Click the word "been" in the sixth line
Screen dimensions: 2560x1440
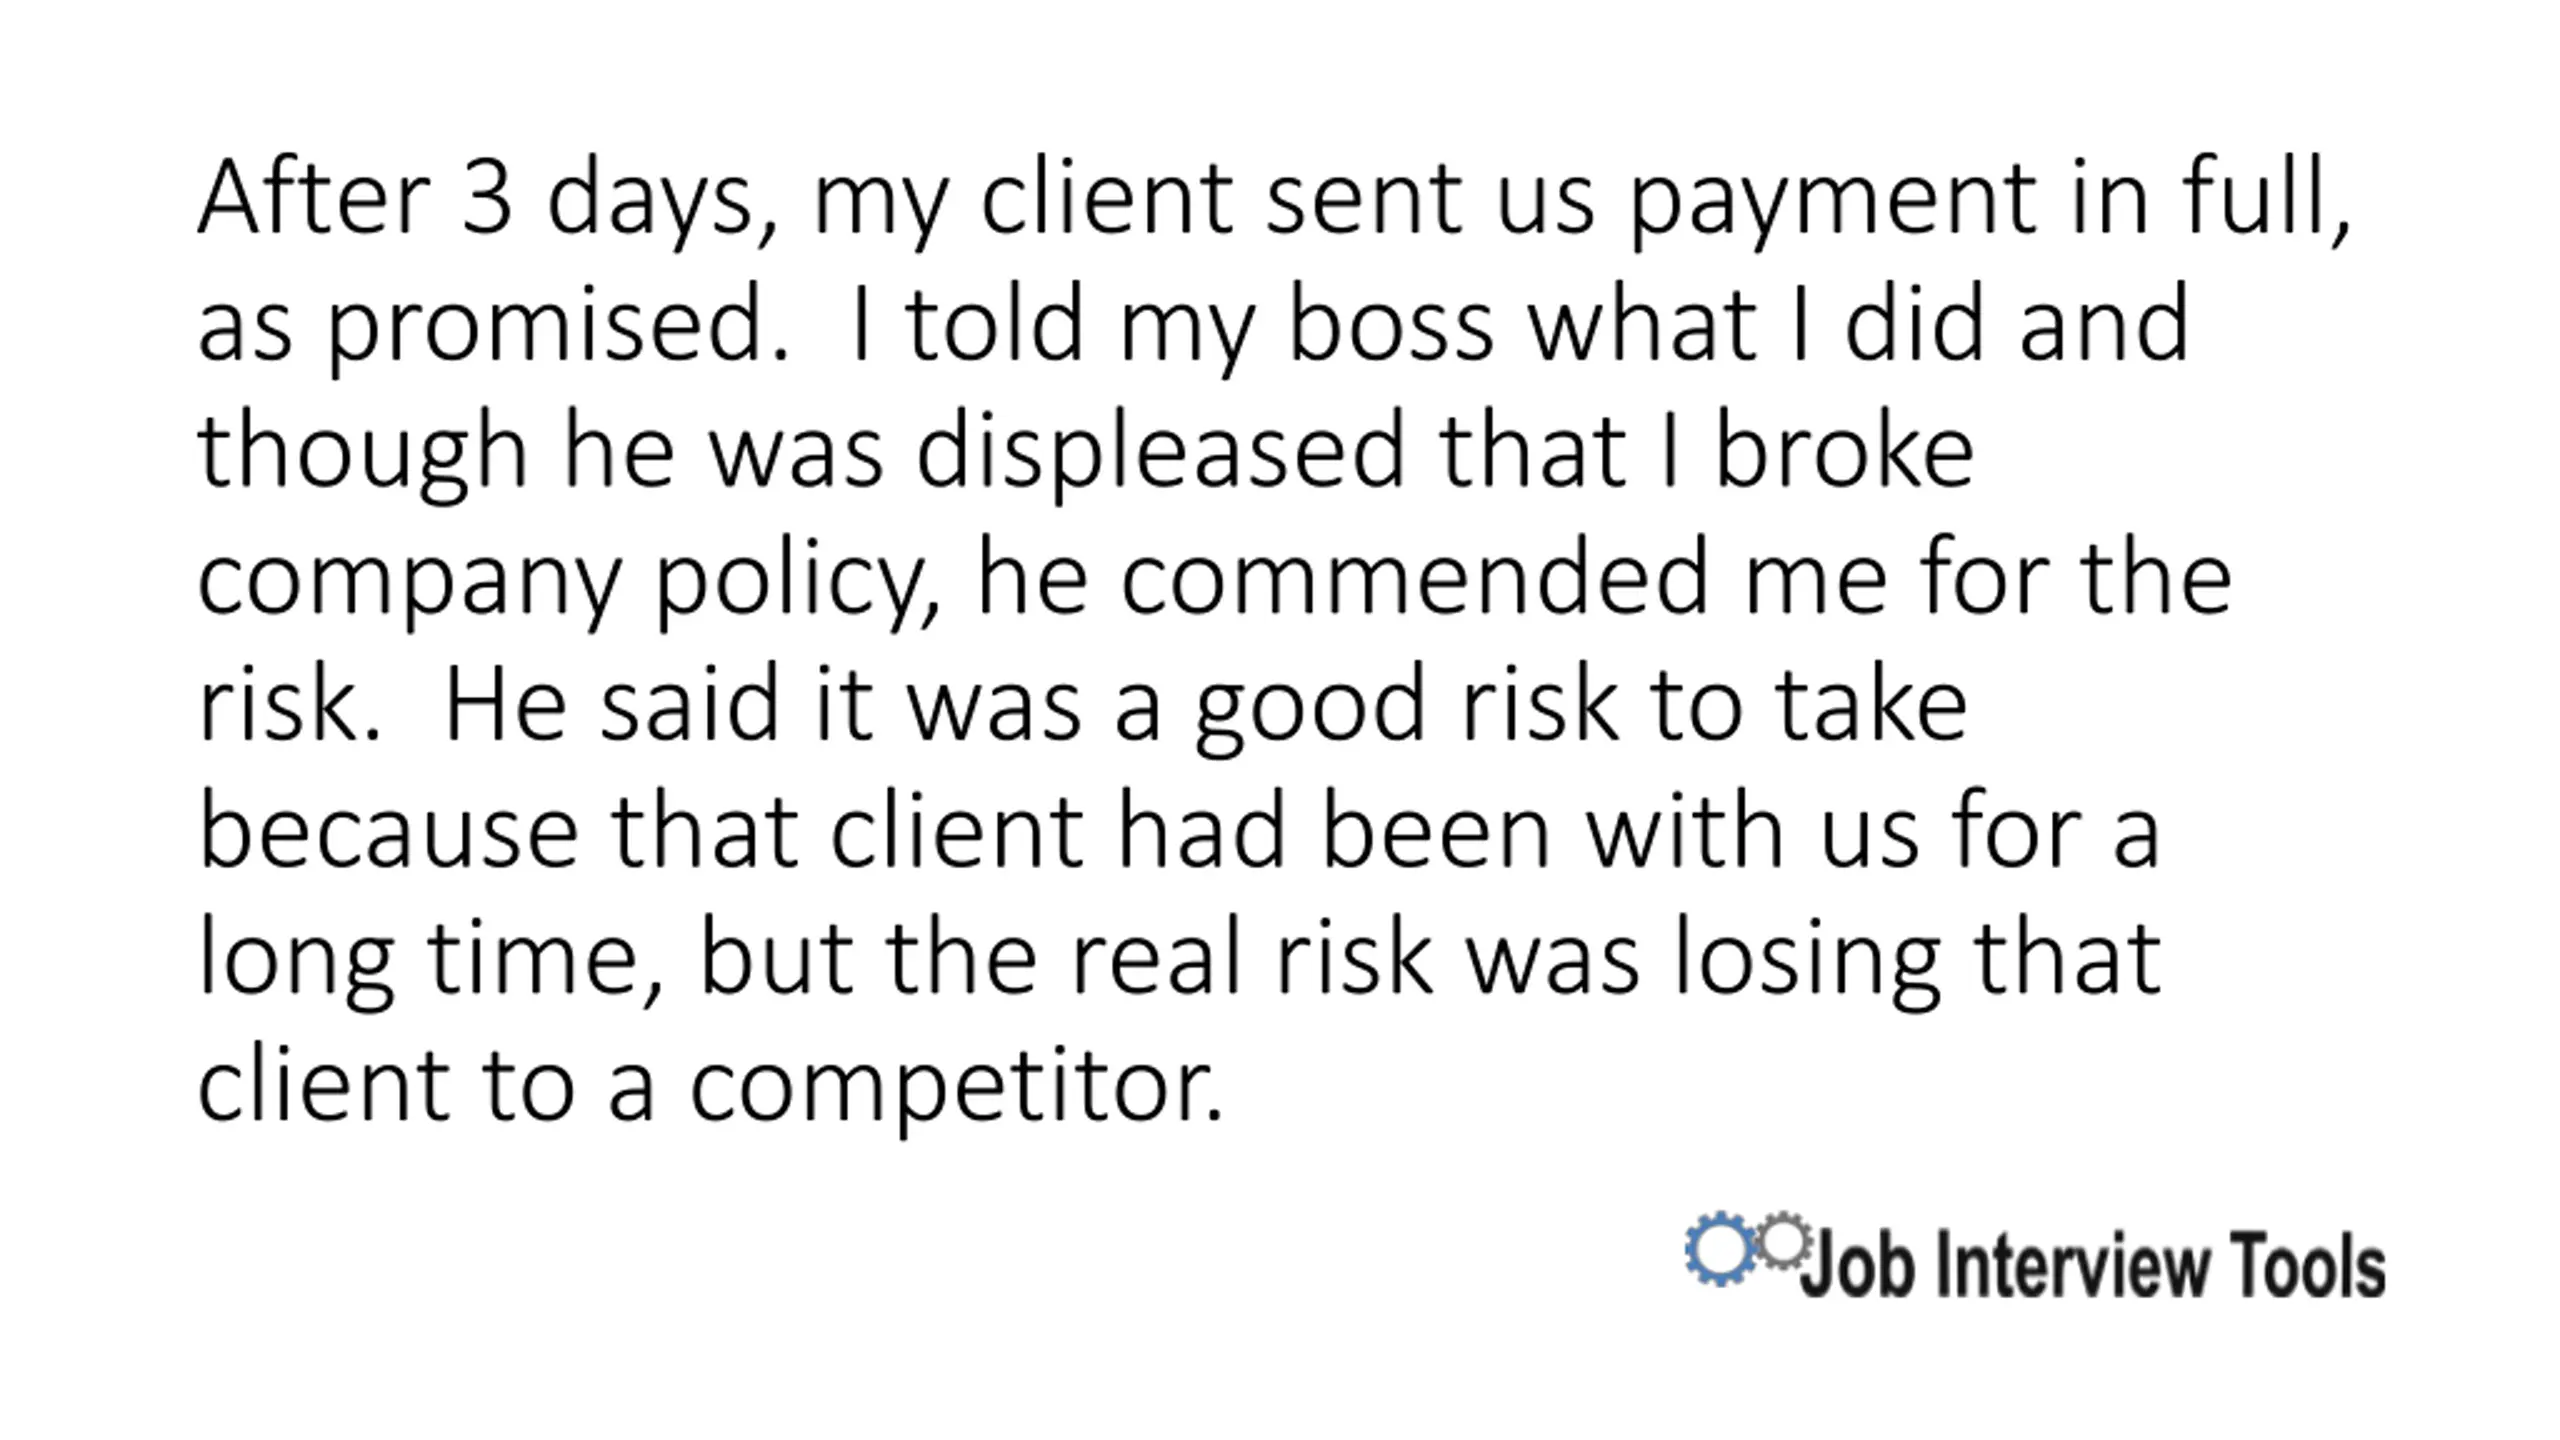[x=1435, y=832]
